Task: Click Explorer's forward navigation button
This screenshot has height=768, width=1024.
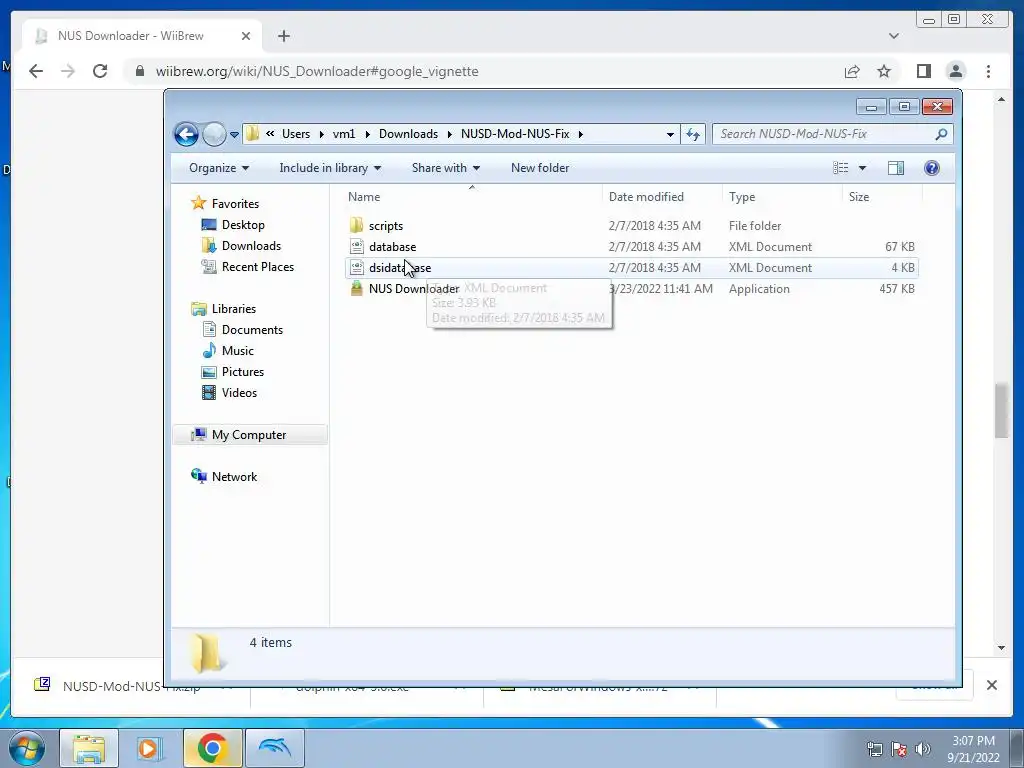Action: (x=214, y=135)
